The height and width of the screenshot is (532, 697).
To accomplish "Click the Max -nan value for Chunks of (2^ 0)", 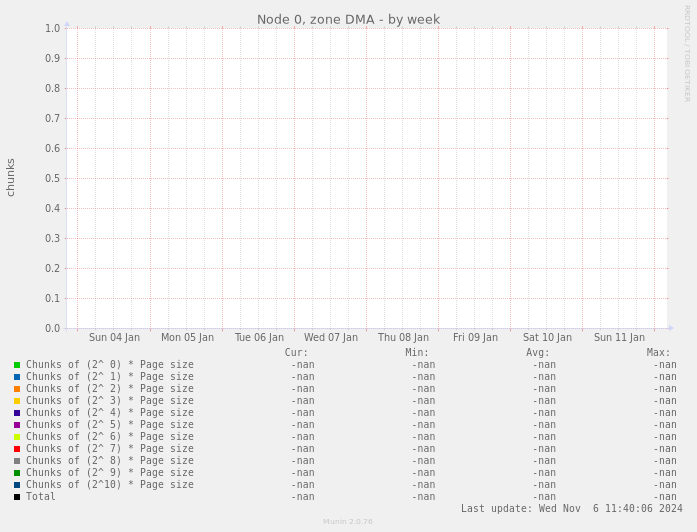I will pyautogui.click(x=665, y=365).
